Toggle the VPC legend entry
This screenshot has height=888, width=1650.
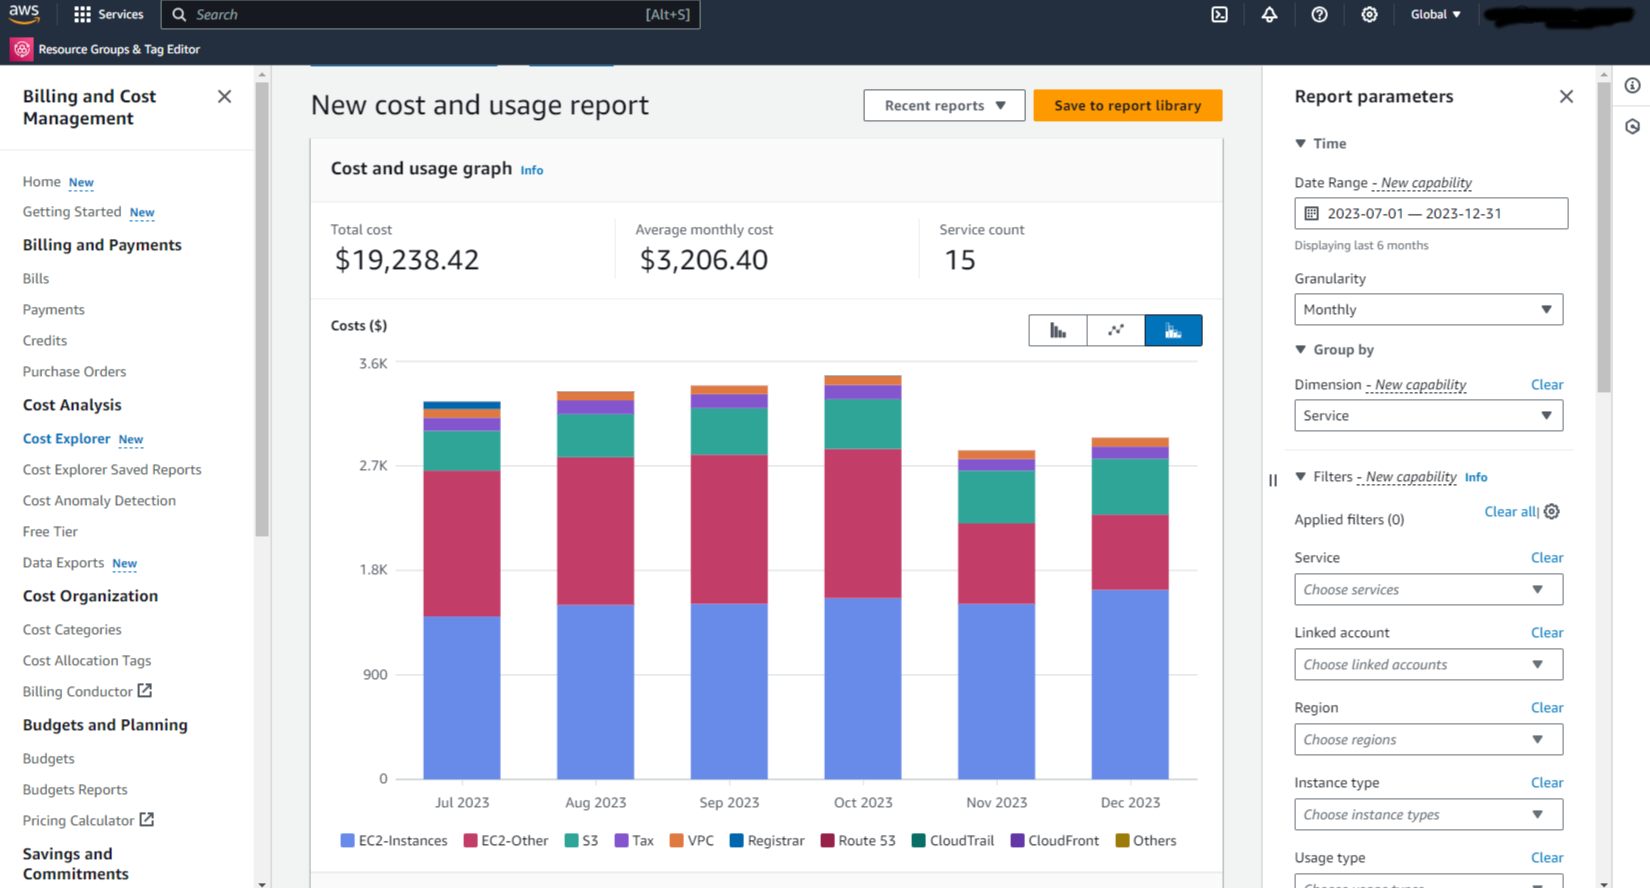[x=691, y=840]
